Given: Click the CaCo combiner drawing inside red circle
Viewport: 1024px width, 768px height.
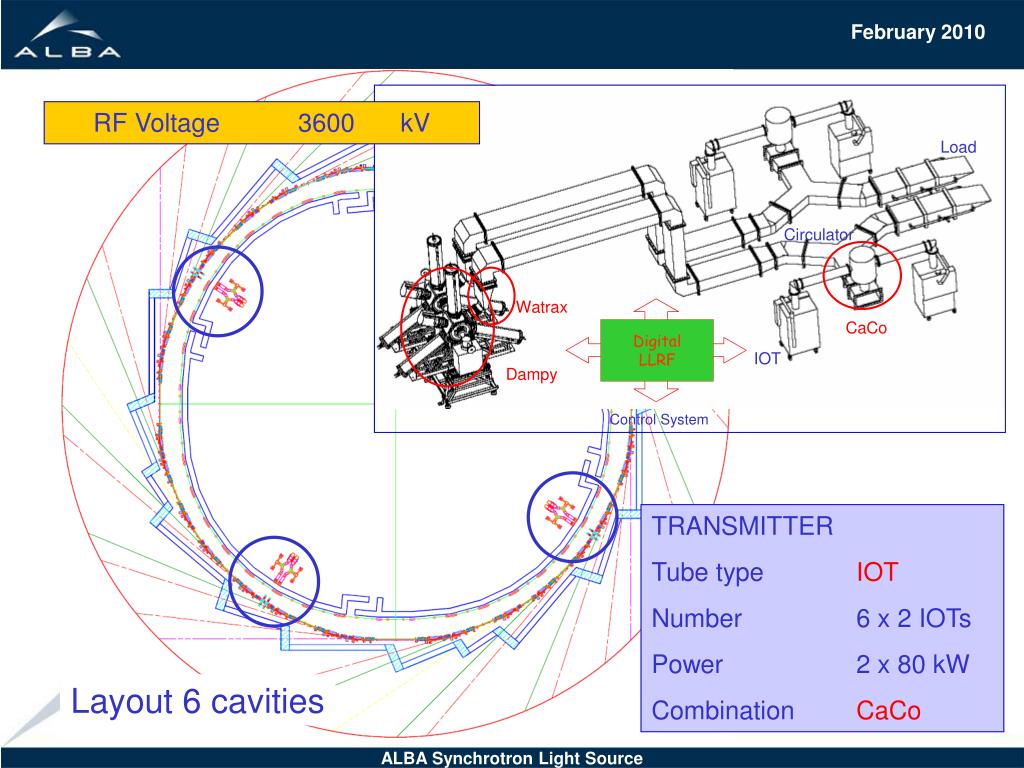Looking at the screenshot, I should pos(861,276).
